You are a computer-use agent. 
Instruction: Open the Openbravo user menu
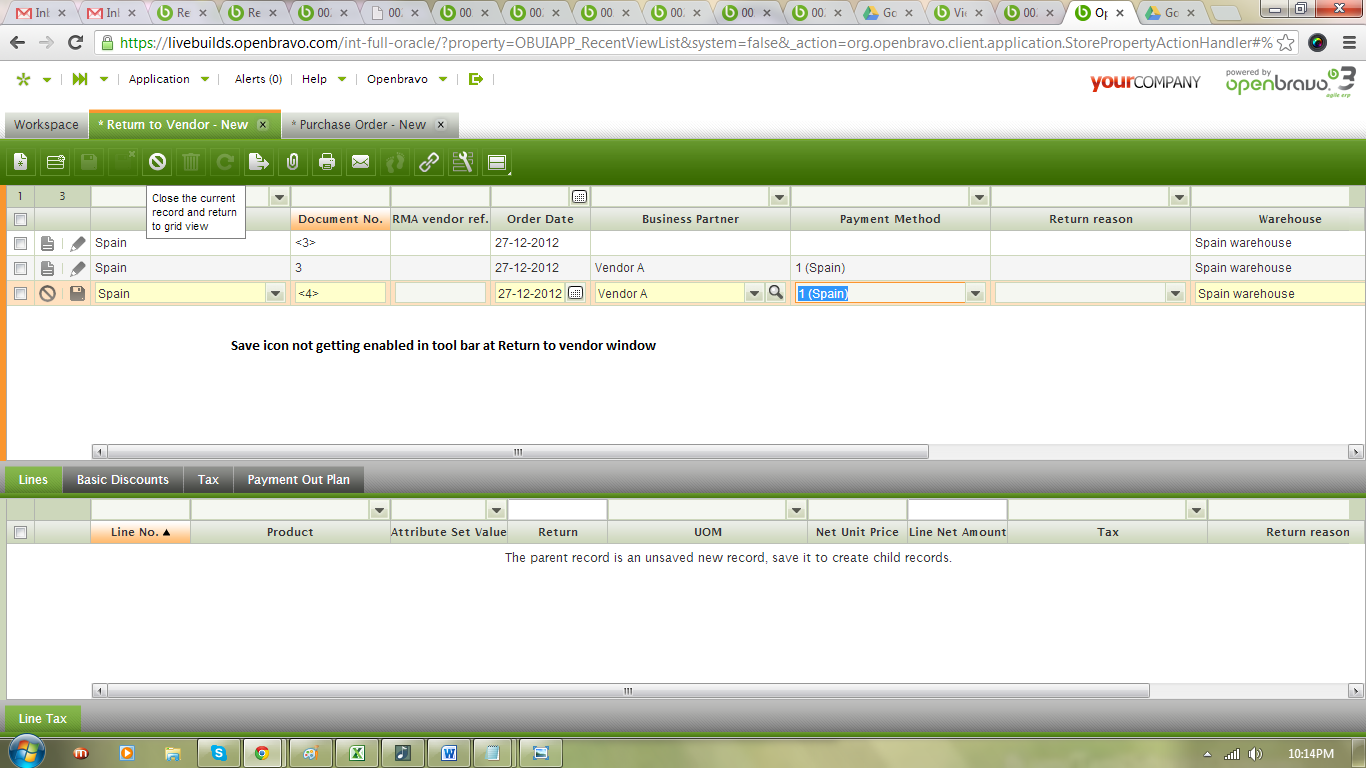[x=406, y=79]
